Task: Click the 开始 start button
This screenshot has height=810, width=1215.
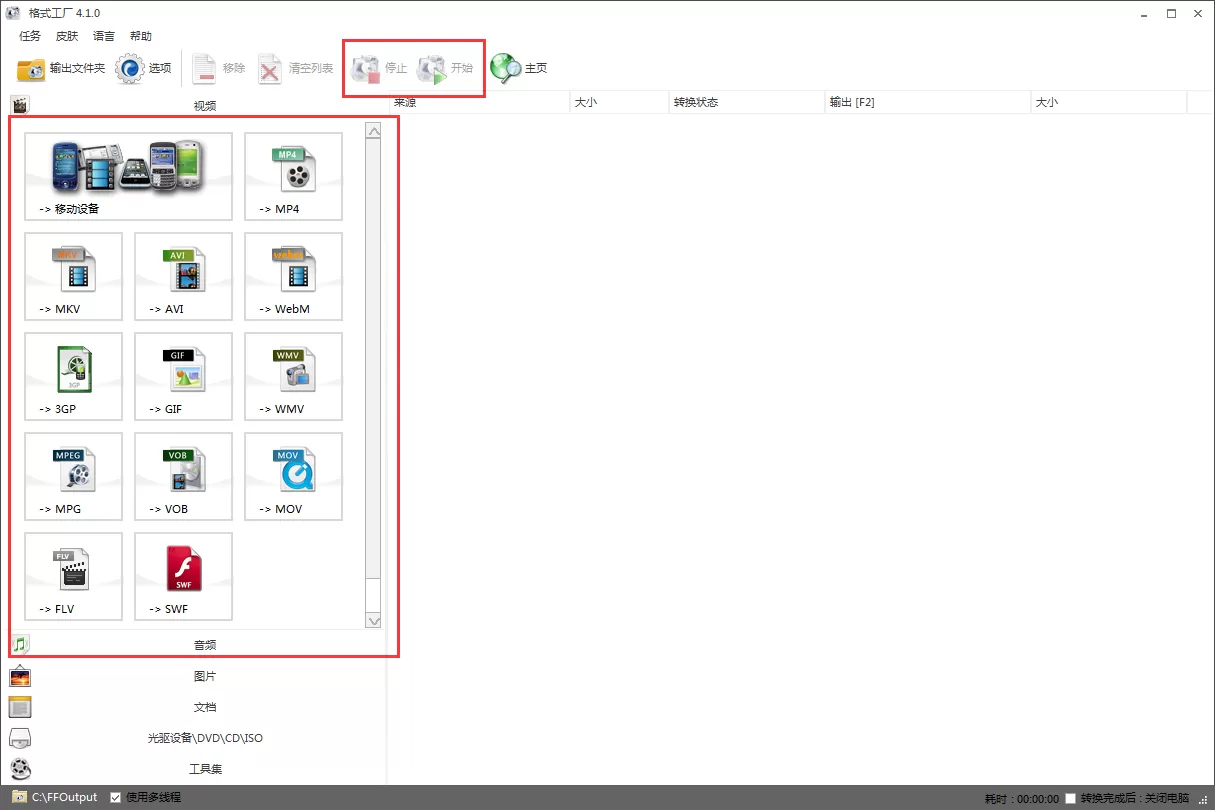Action: point(445,69)
